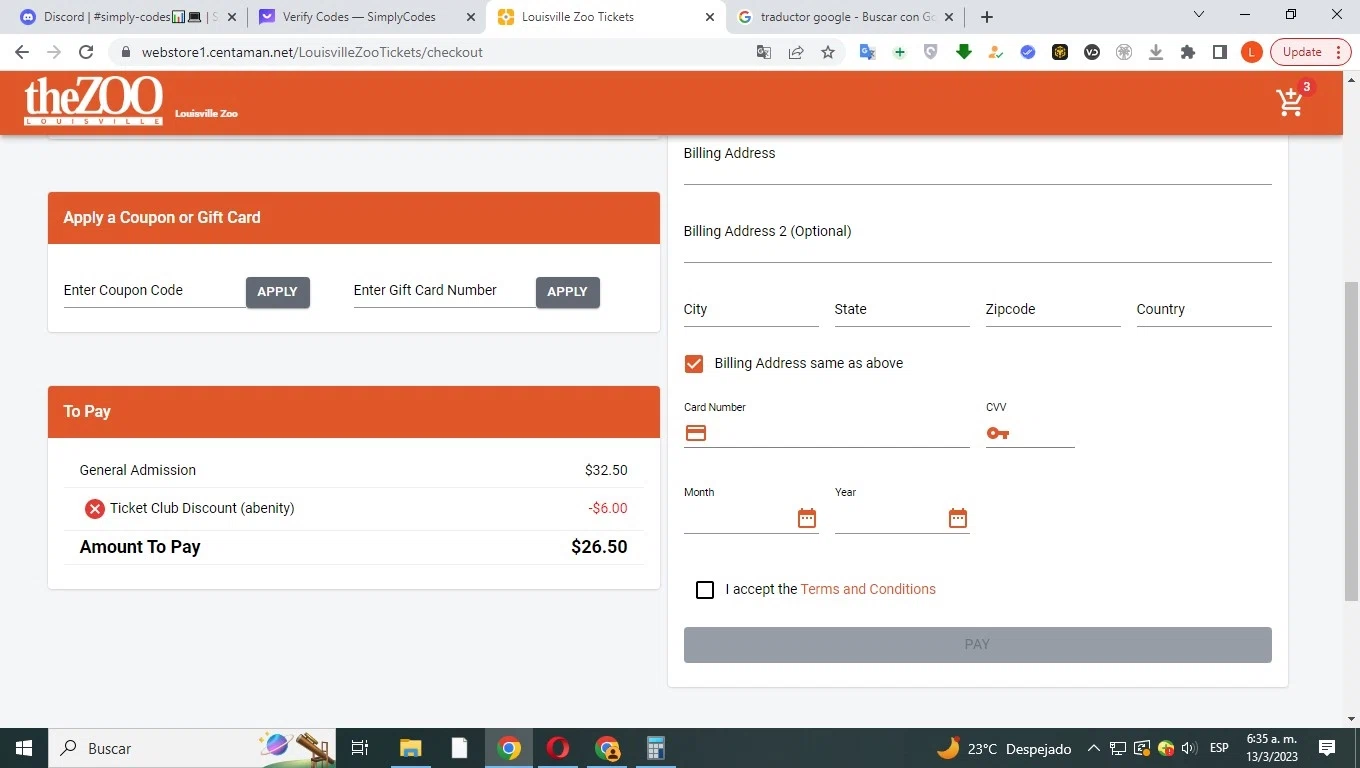Toggle the browser side panel

coord(1220,52)
